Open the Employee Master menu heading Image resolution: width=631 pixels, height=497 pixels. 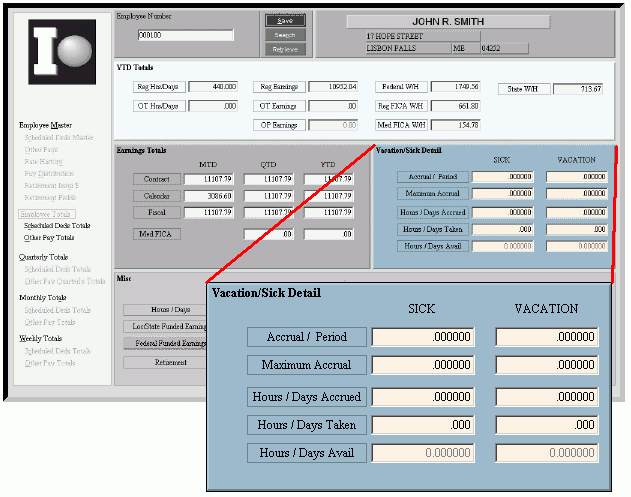[x=46, y=125]
